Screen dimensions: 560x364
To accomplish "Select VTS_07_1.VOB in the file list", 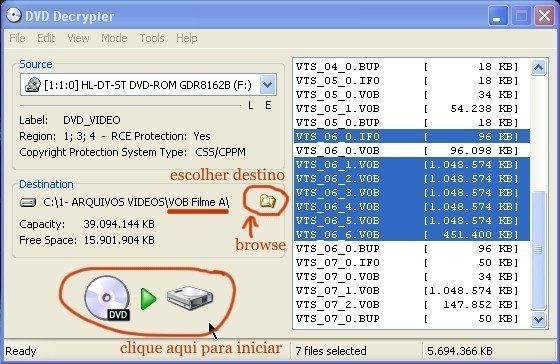I will 411,290.
